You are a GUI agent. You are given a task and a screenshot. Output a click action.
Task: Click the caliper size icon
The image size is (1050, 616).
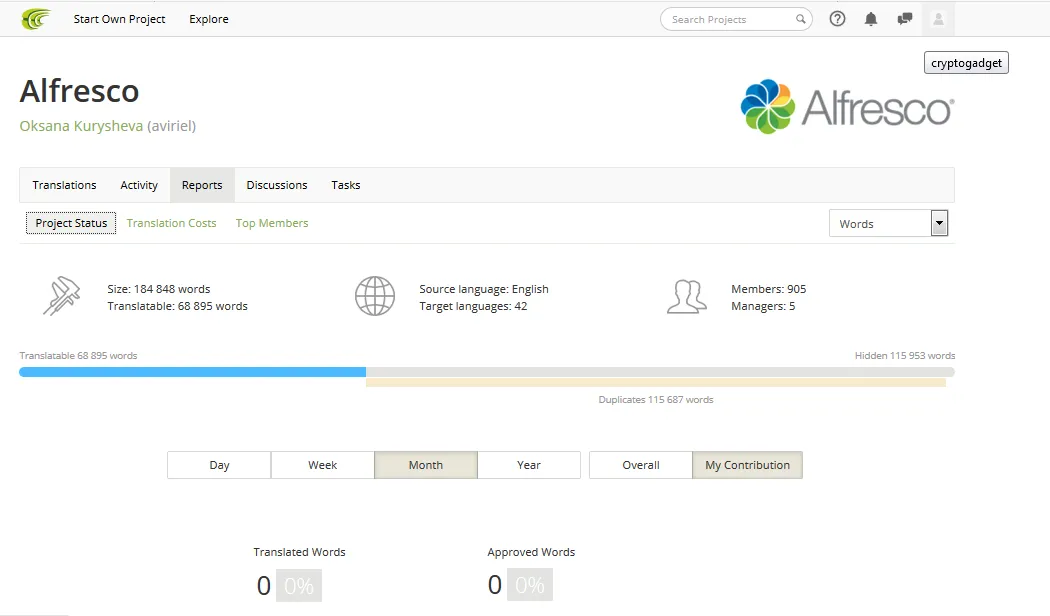pyautogui.click(x=62, y=295)
